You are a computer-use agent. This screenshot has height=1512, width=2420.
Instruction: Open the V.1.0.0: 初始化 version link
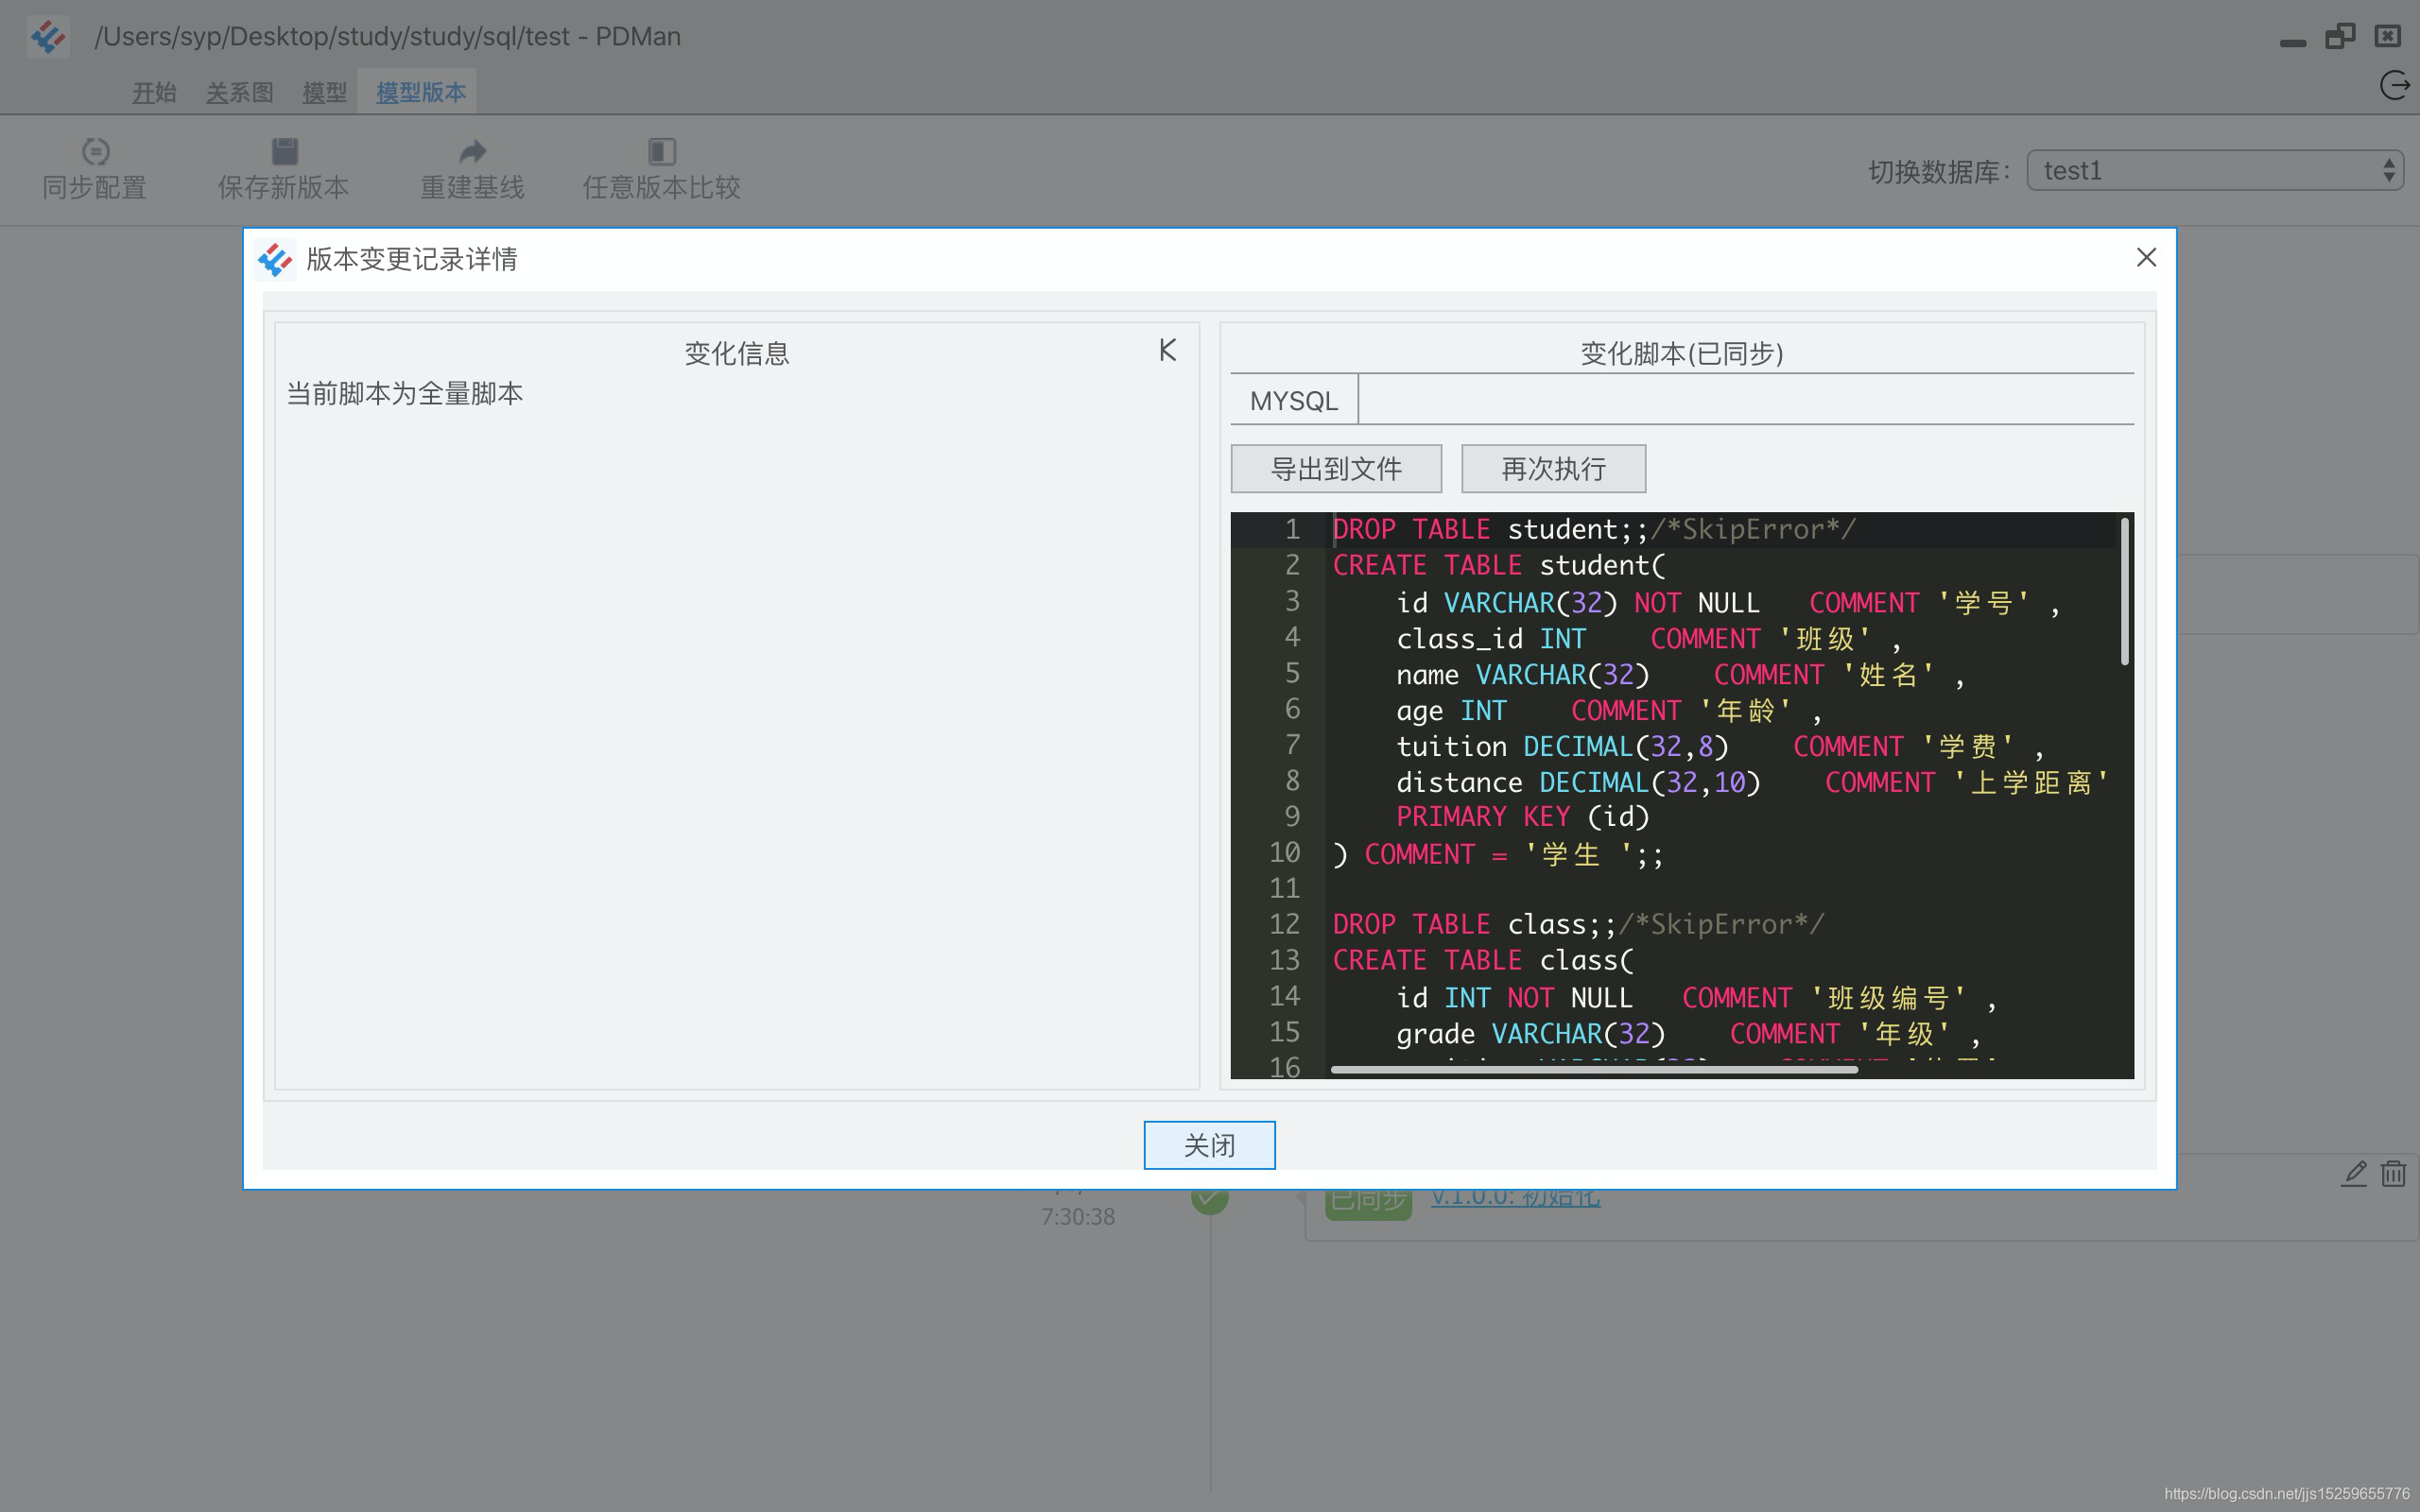tap(1513, 1196)
